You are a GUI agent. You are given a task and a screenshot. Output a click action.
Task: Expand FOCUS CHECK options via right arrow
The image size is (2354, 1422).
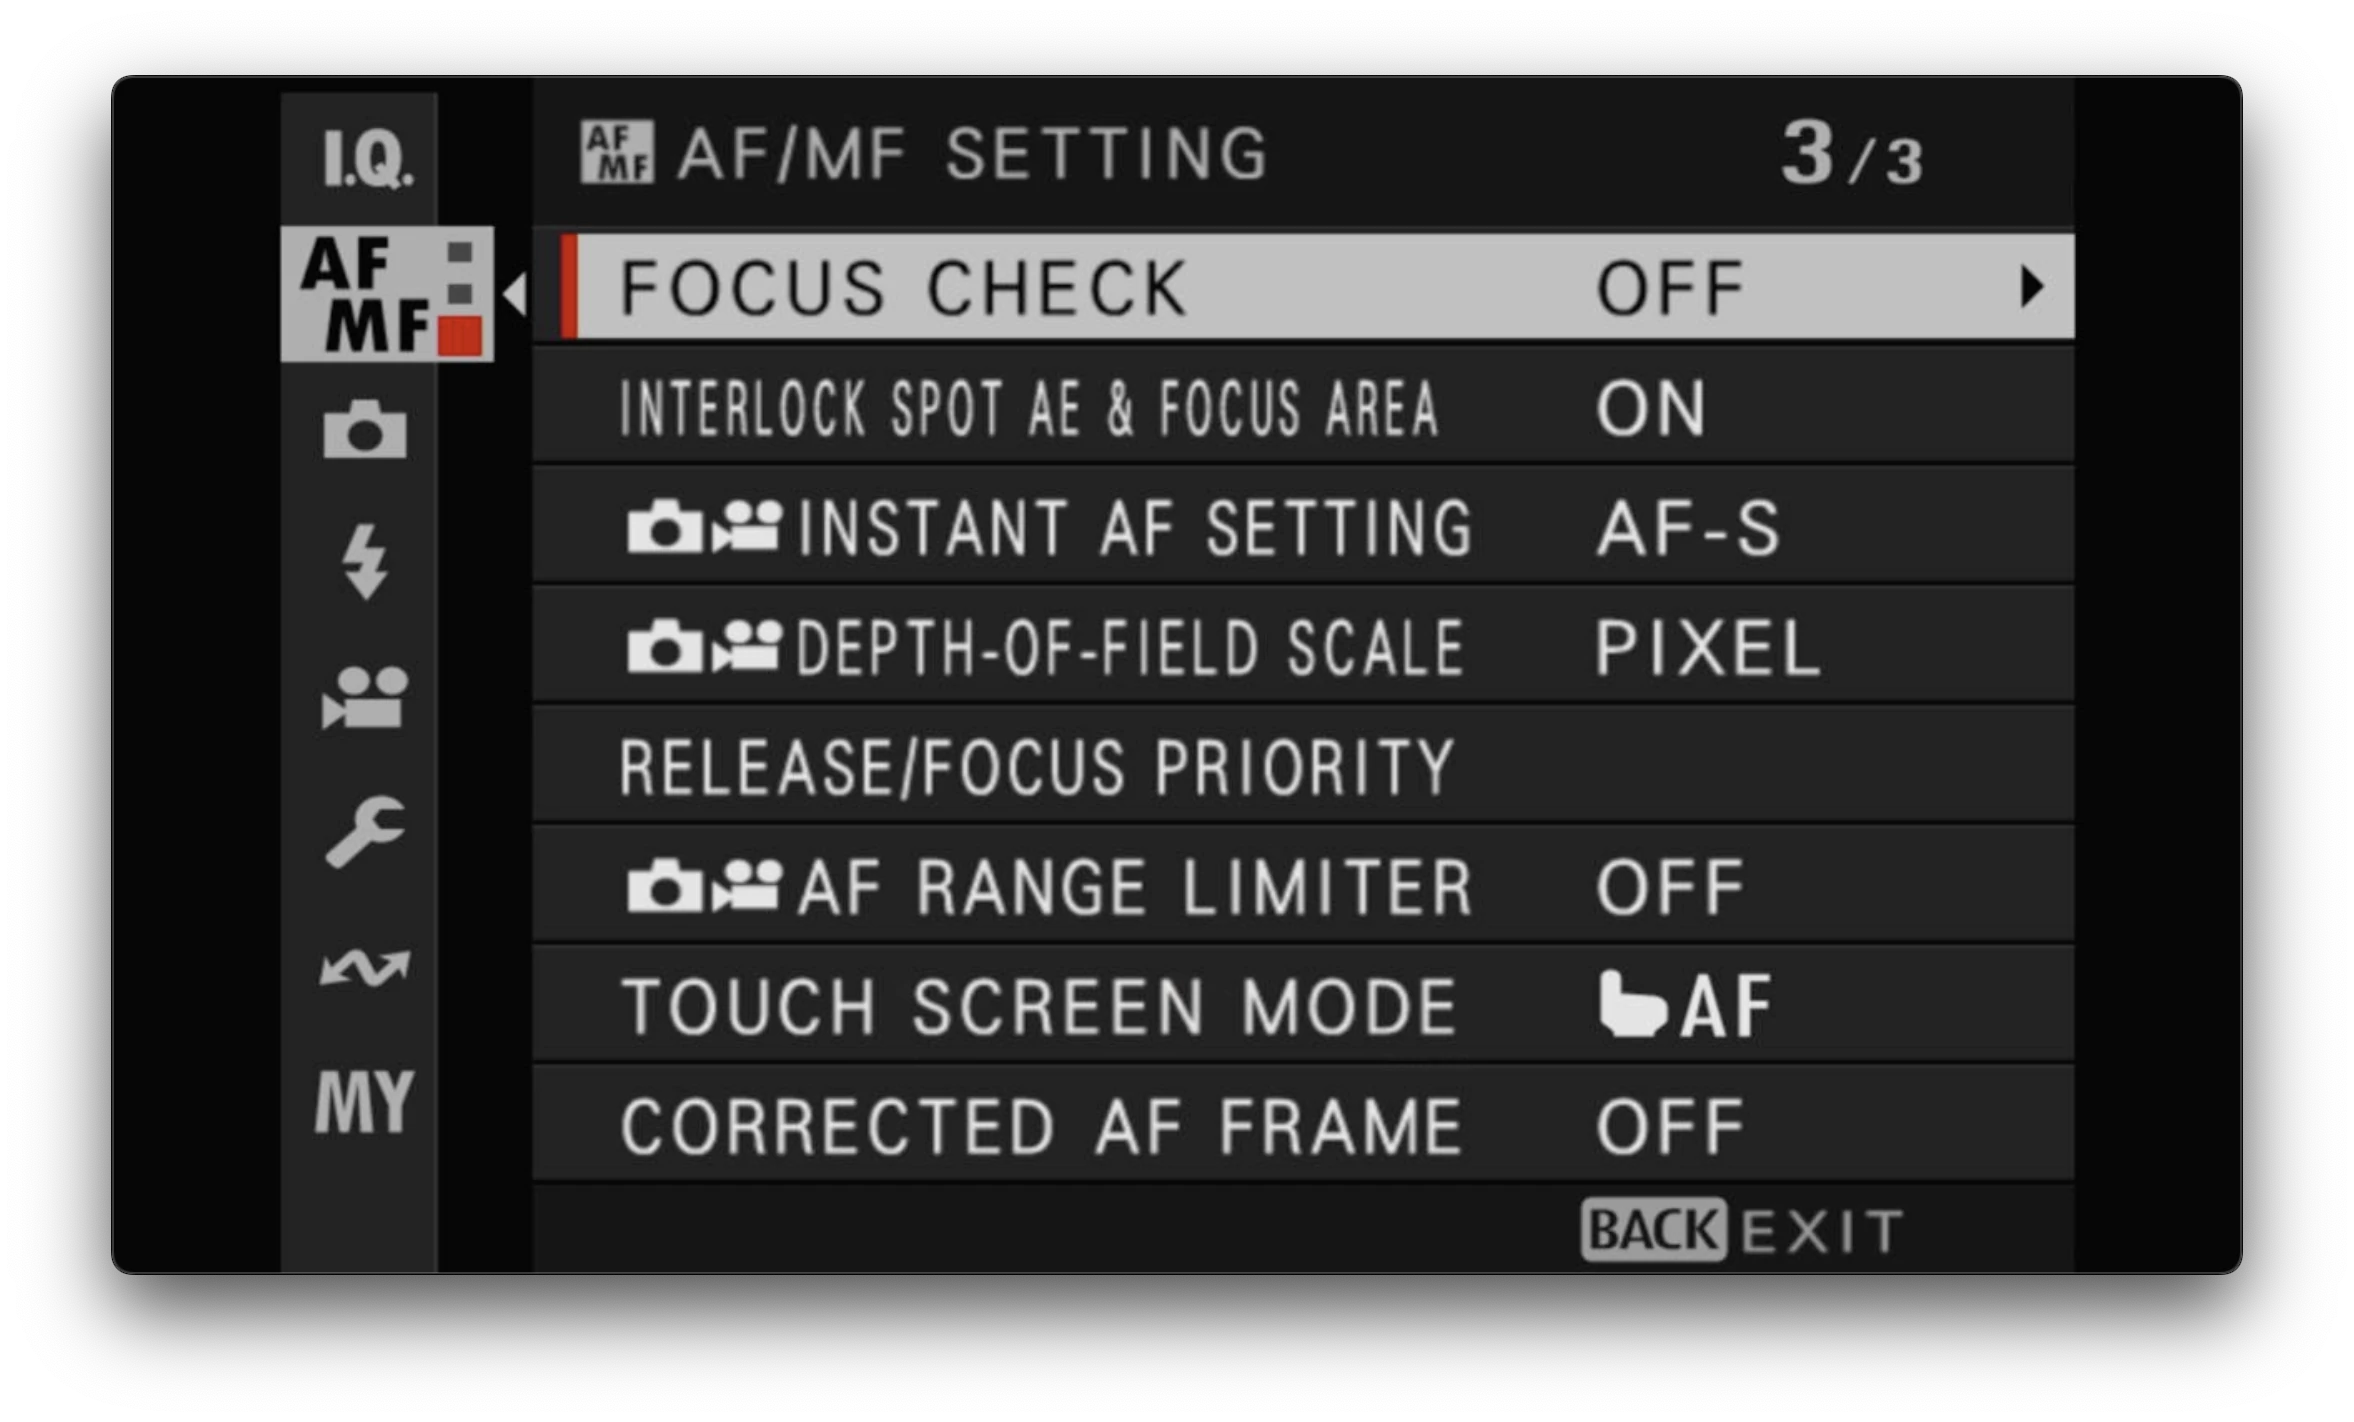(2030, 288)
